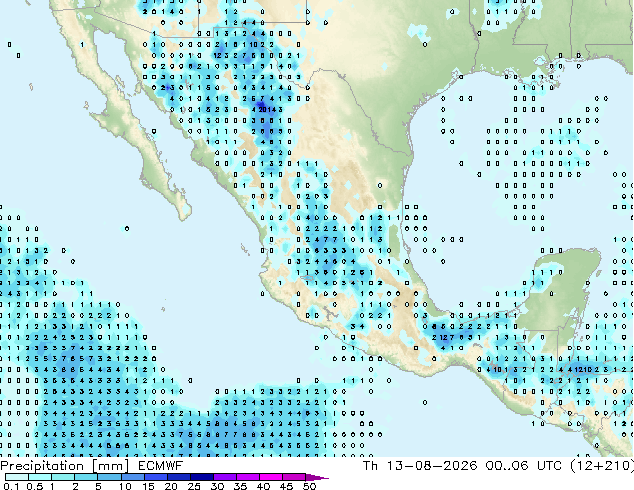The width and height of the screenshot is (634, 490).
Task: Click the 5–10 mm legend swatch
Action: [x=109, y=477]
